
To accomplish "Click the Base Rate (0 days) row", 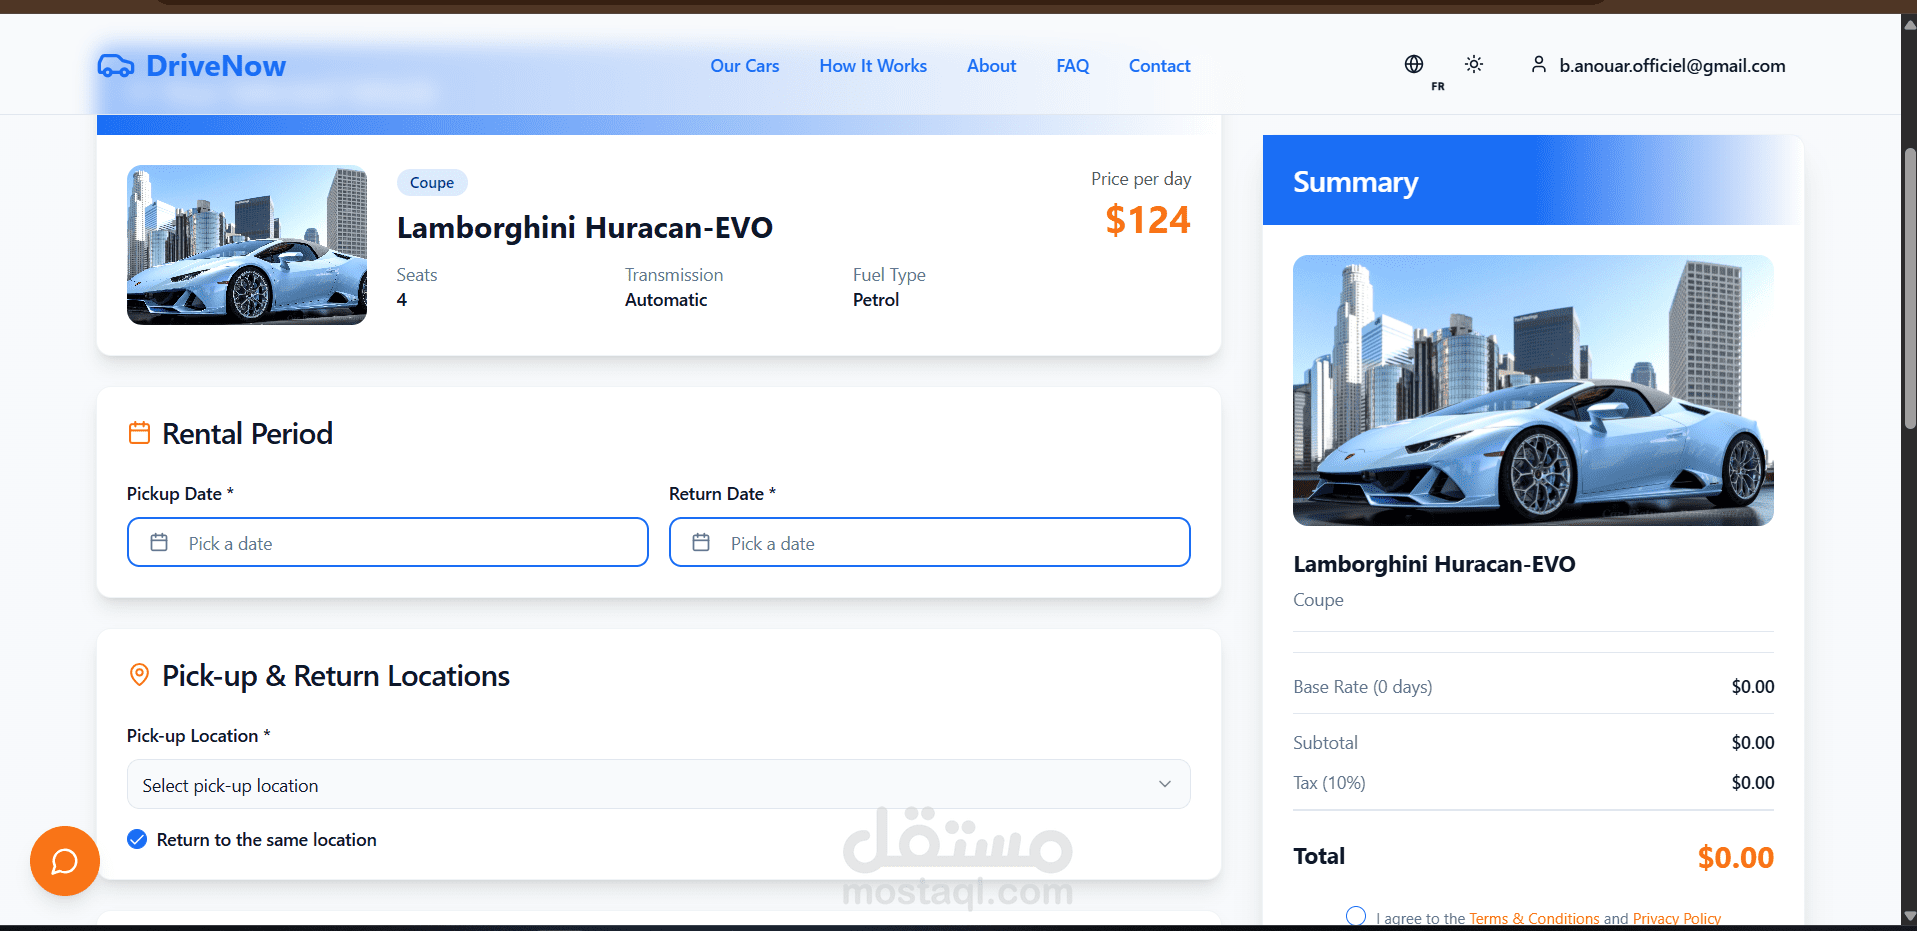I will [x=1533, y=687].
